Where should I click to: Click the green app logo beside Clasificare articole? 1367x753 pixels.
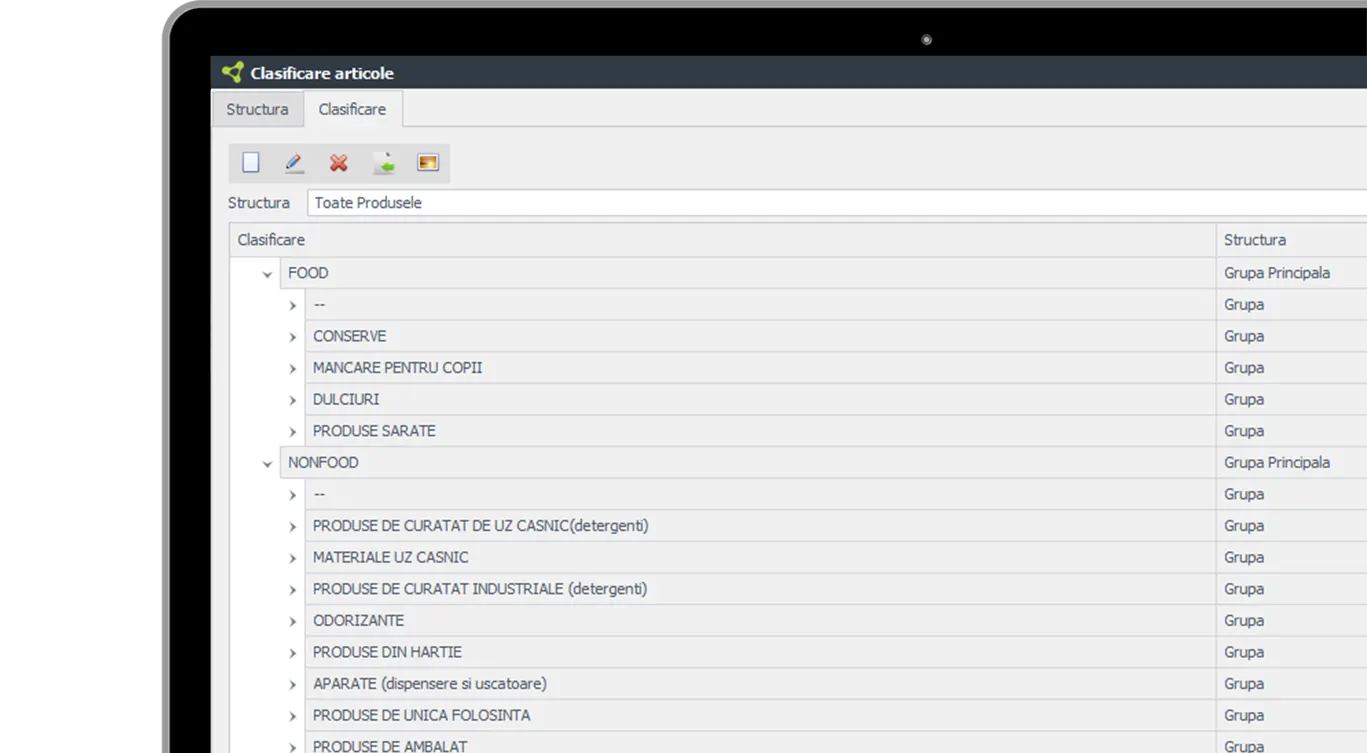[x=233, y=72]
